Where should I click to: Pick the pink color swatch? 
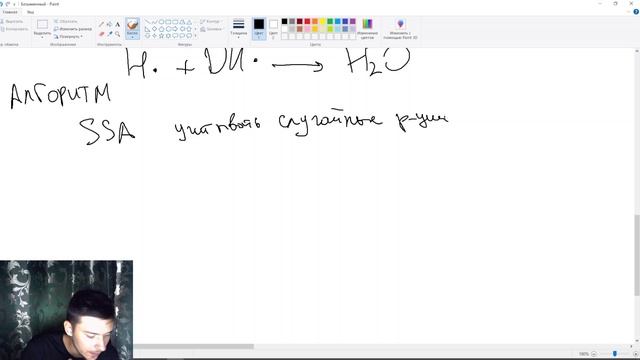point(307,29)
